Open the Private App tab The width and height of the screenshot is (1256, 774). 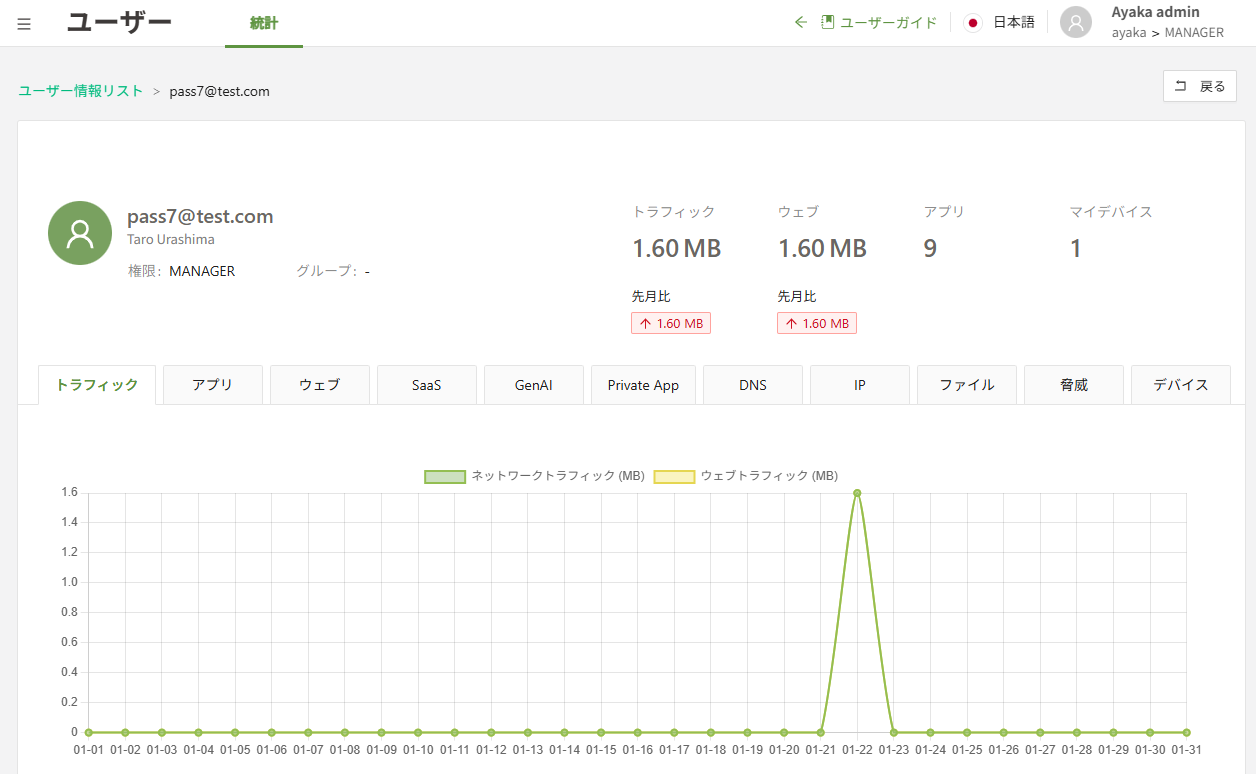(643, 385)
